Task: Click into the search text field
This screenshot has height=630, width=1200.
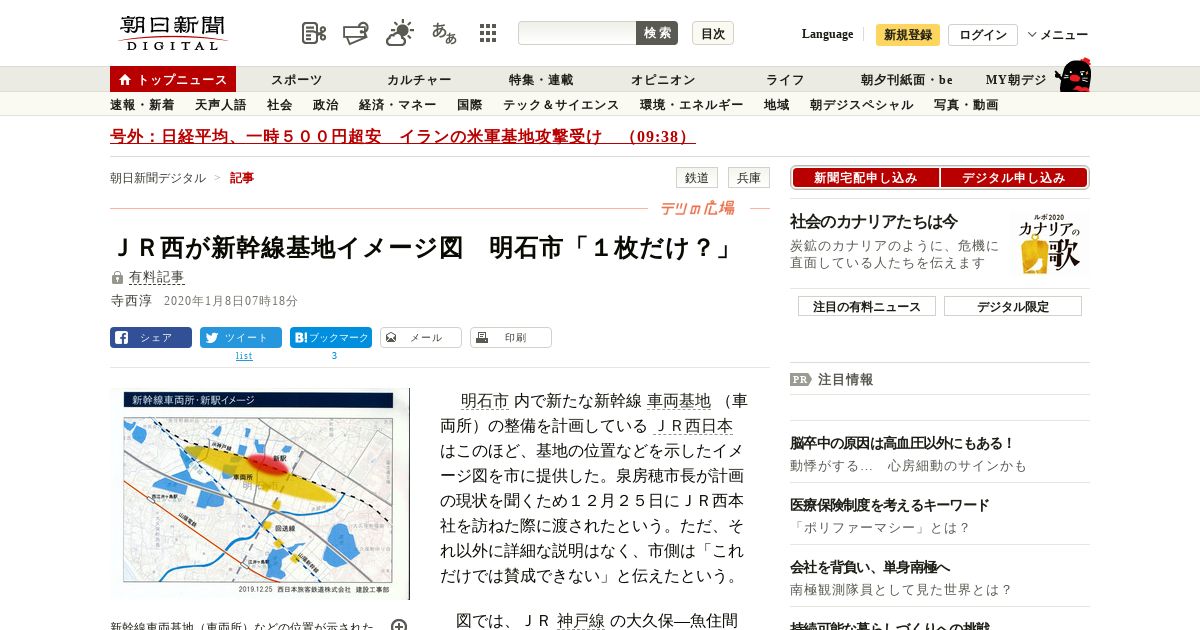Action: tap(577, 33)
